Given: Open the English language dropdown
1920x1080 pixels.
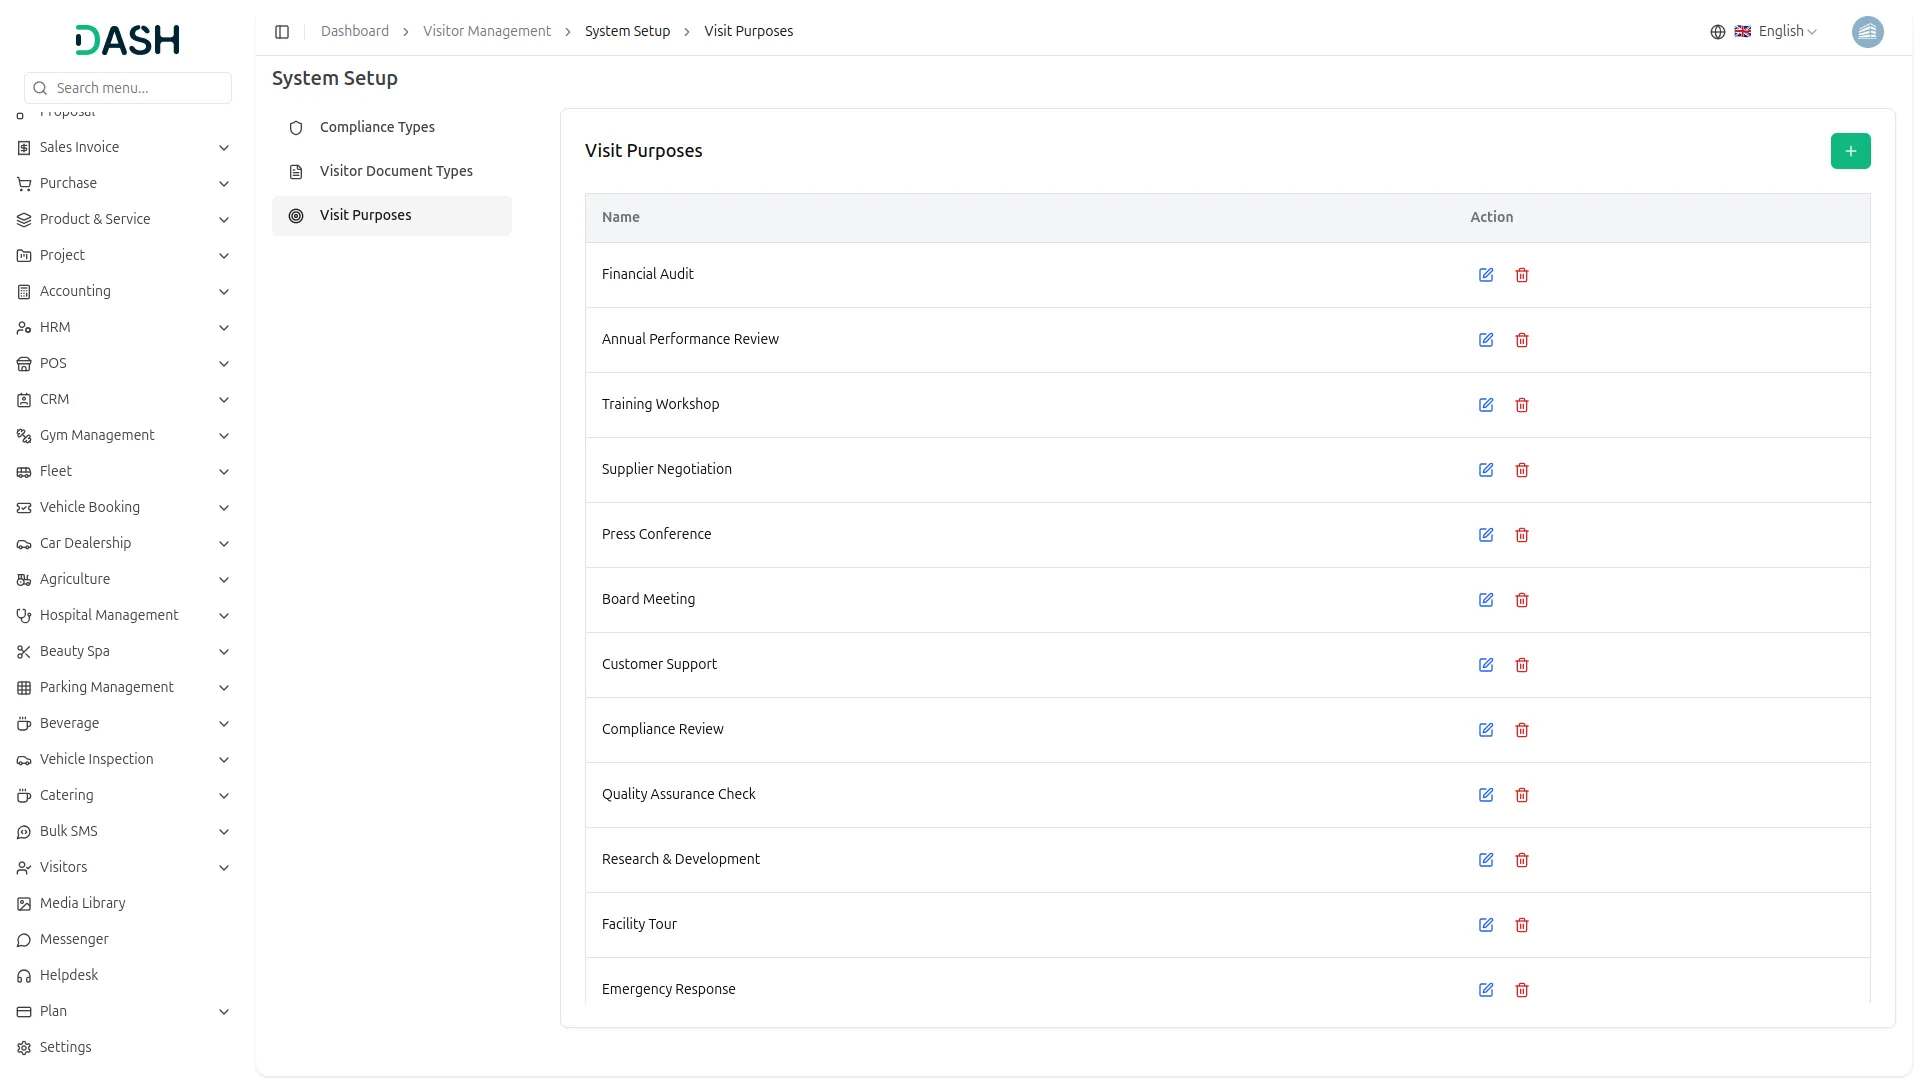Looking at the screenshot, I should pos(1776,32).
